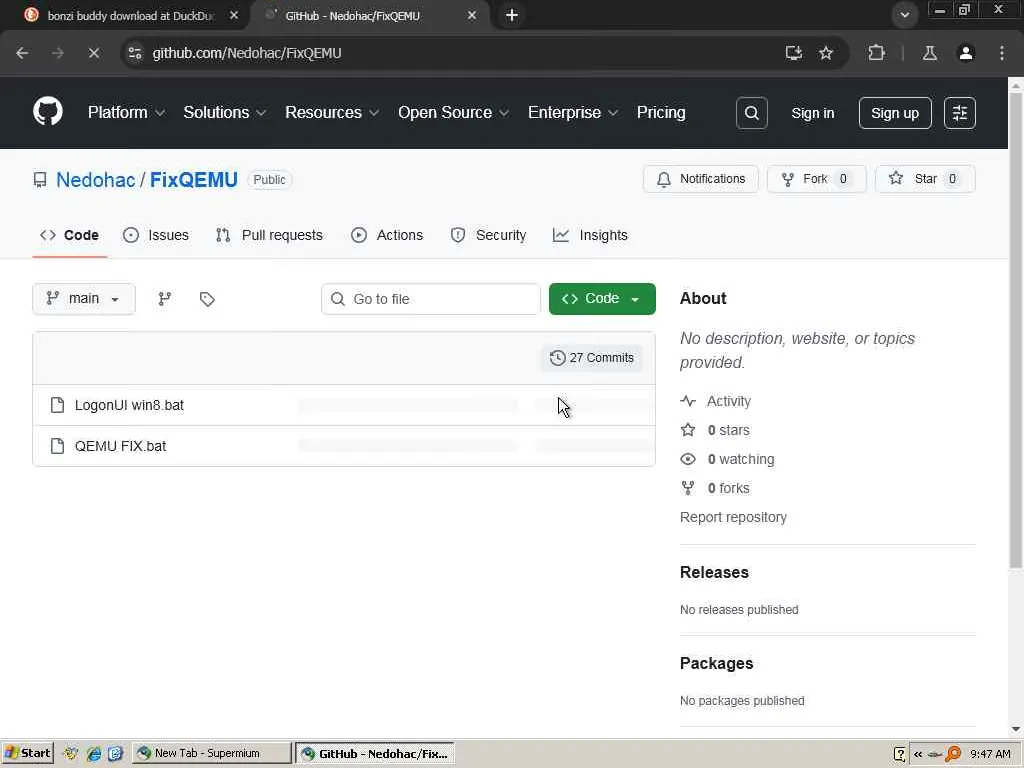Viewport: 1024px width, 768px height.
Task: Click Report repository link
Action: (x=733, y=517)
